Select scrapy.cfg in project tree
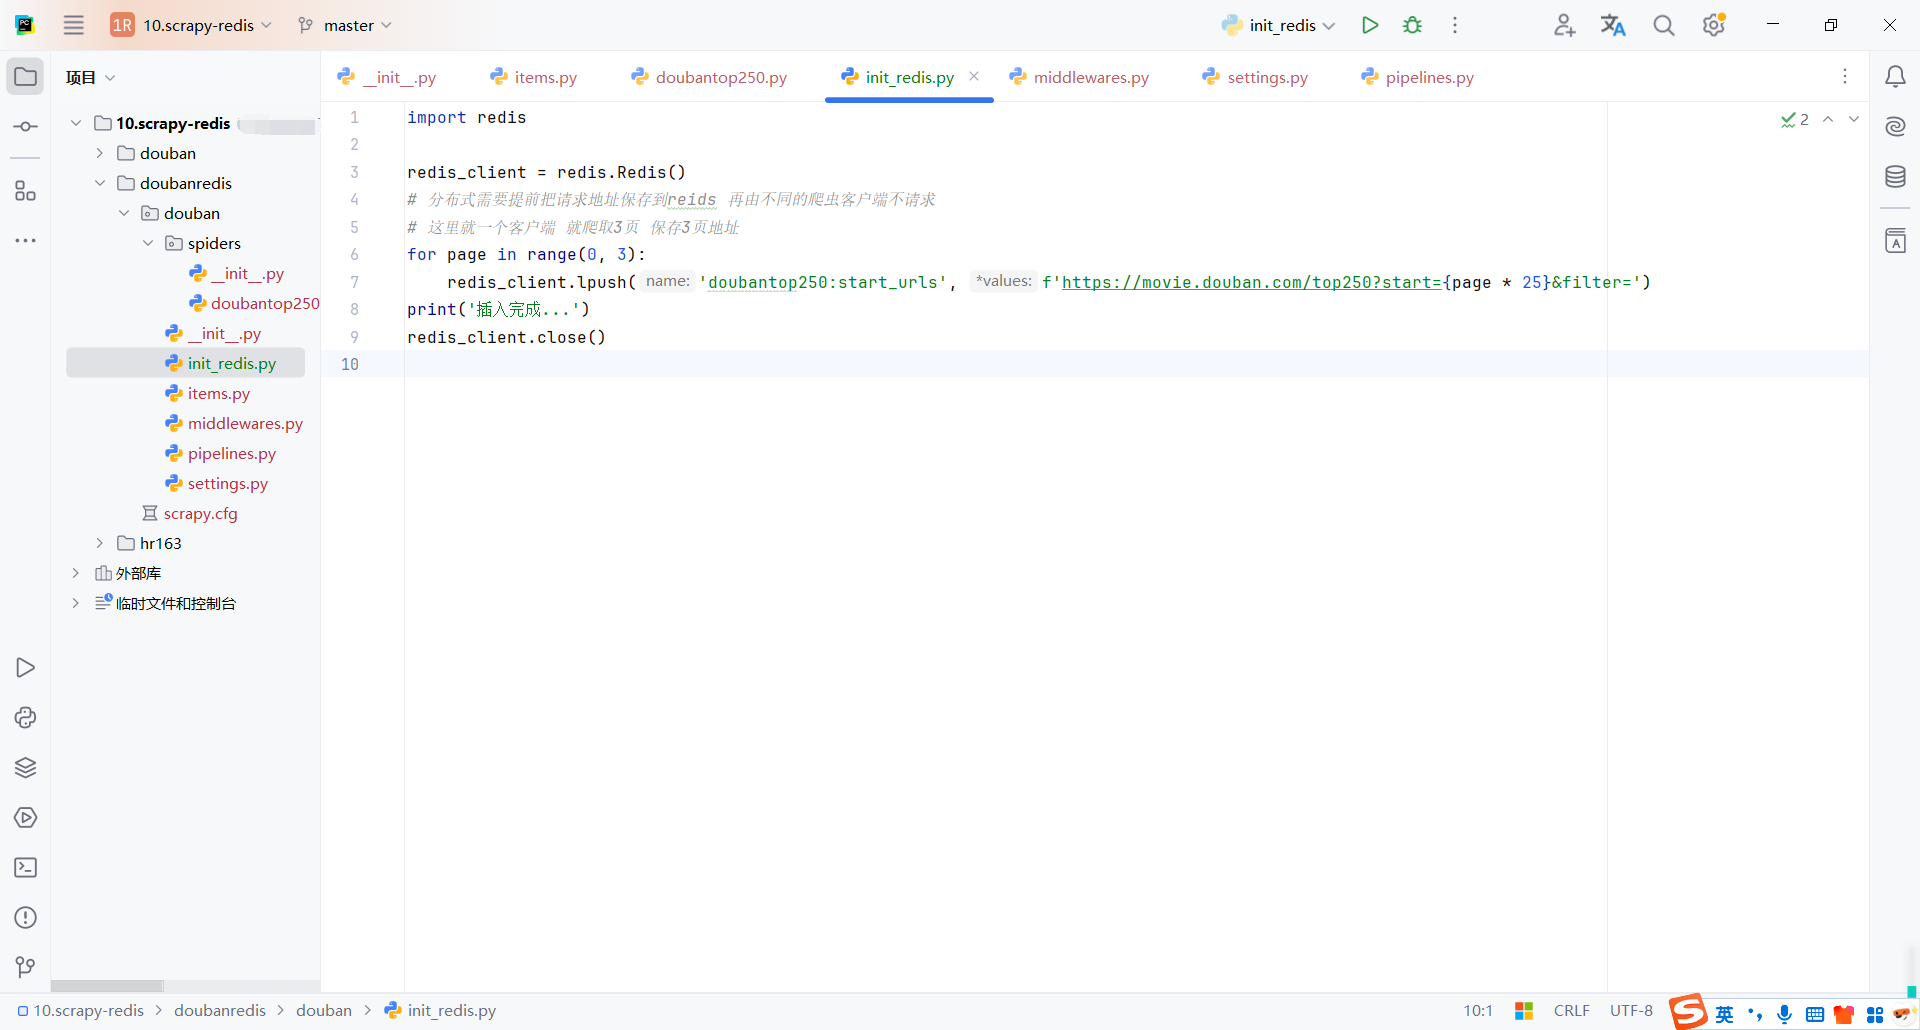The image size is (1920, 1030). [x=200, y=513]
